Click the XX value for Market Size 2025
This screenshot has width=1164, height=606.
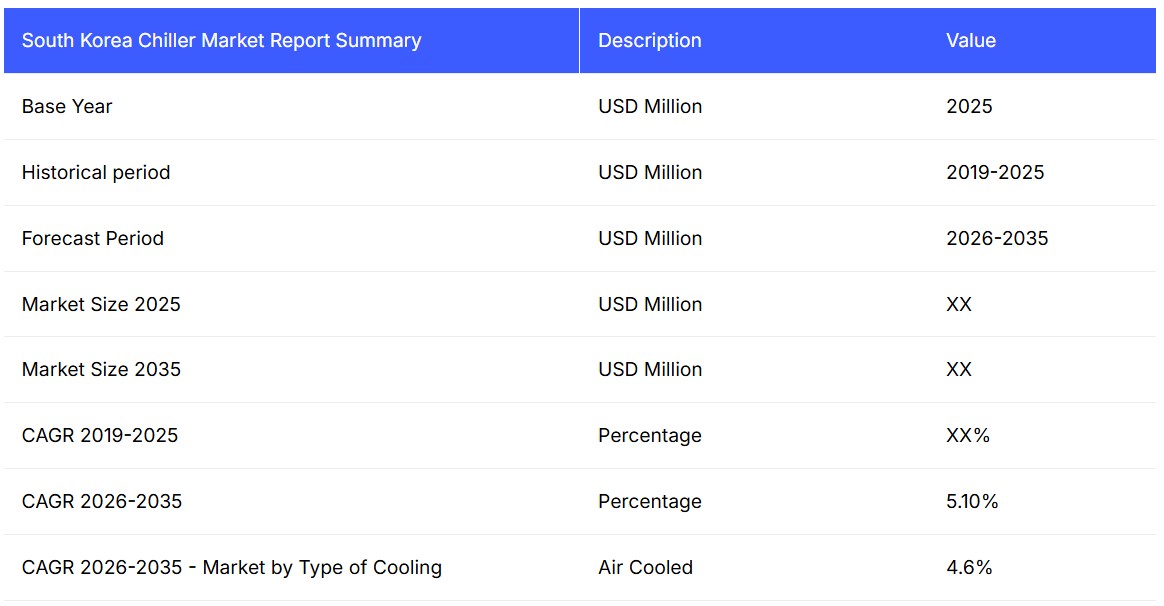(959, 305)
